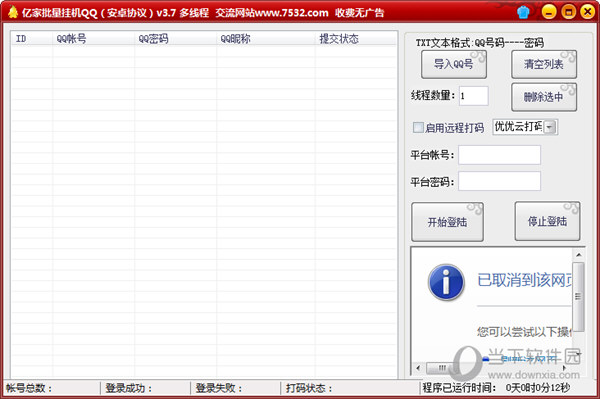Click the 程序已运行时间 status entry
This screenshot has width=600, height=399.
point(496,388)
